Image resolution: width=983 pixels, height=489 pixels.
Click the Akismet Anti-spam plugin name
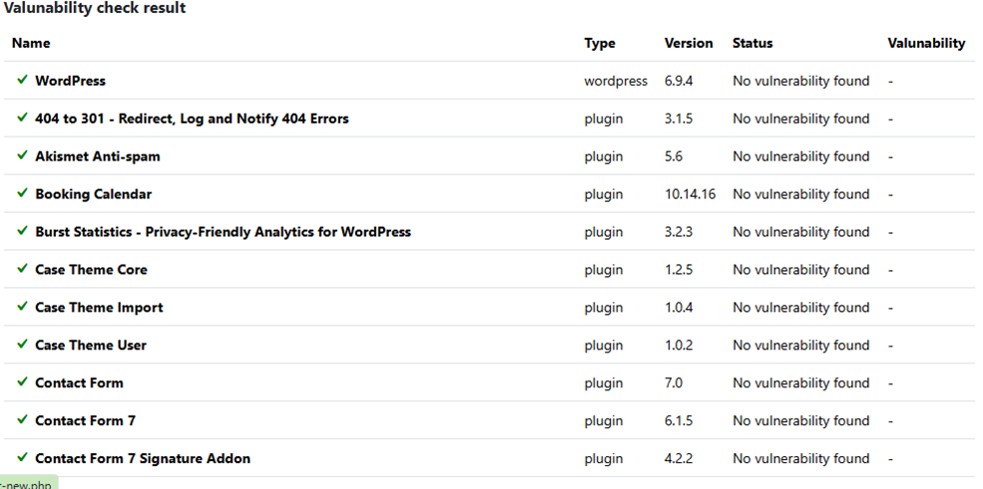[x=97, y=156]
